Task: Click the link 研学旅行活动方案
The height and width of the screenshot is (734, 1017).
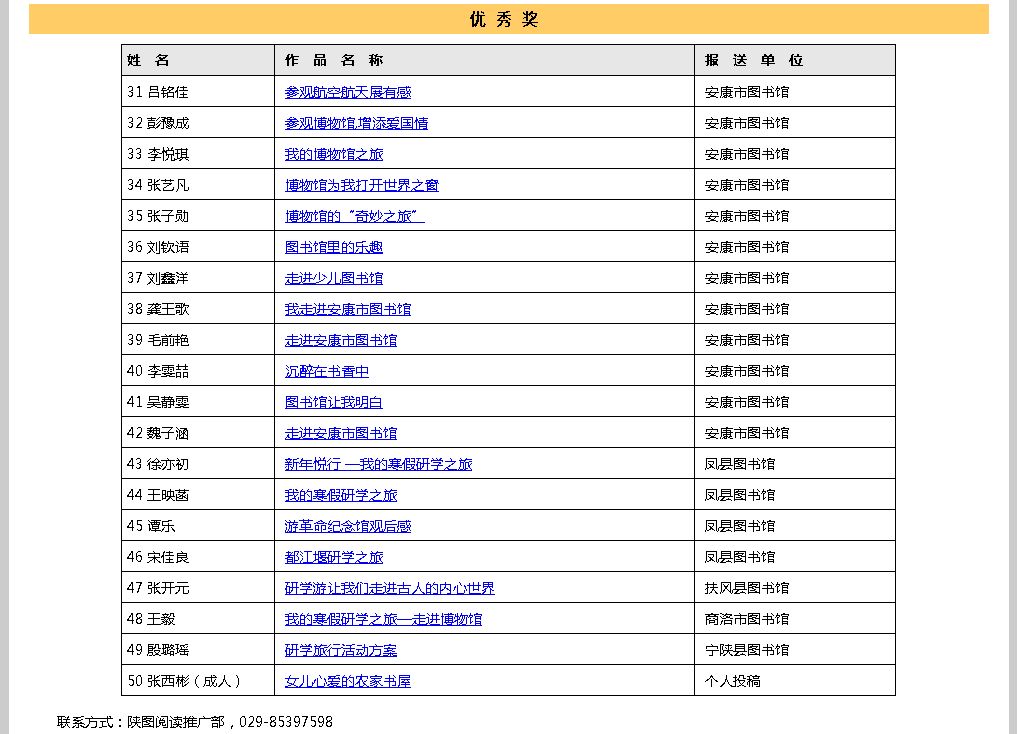Action: coord(341,650)
